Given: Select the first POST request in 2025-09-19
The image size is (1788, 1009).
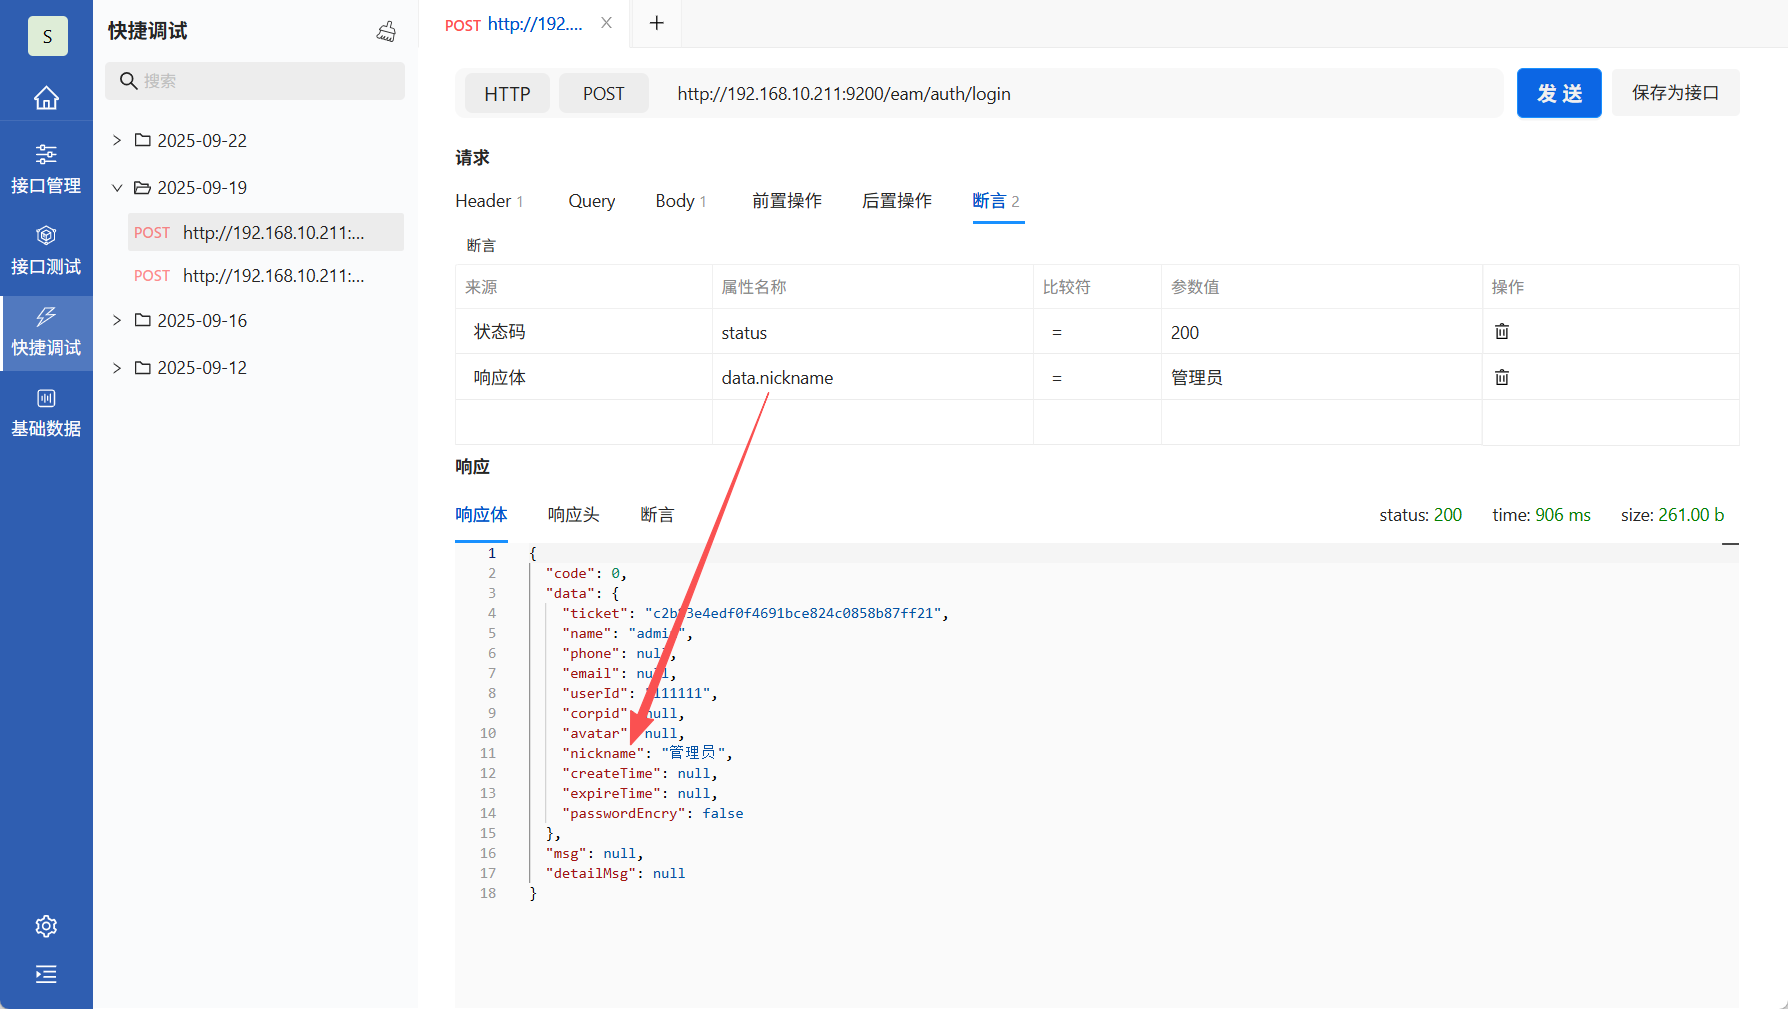Looking at the screenshot, I should (x=266, y=232).
